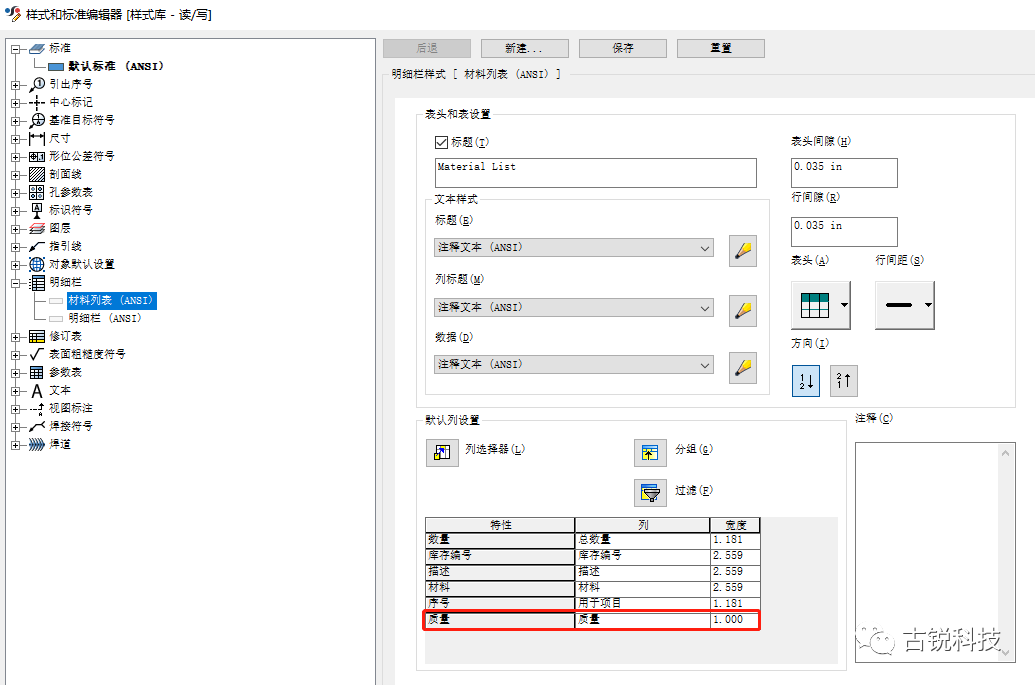This screenshot has height=685, width=1035.
Task: Edit 列标题 text style with pencil icon
Action: click(x=743, y=310)
